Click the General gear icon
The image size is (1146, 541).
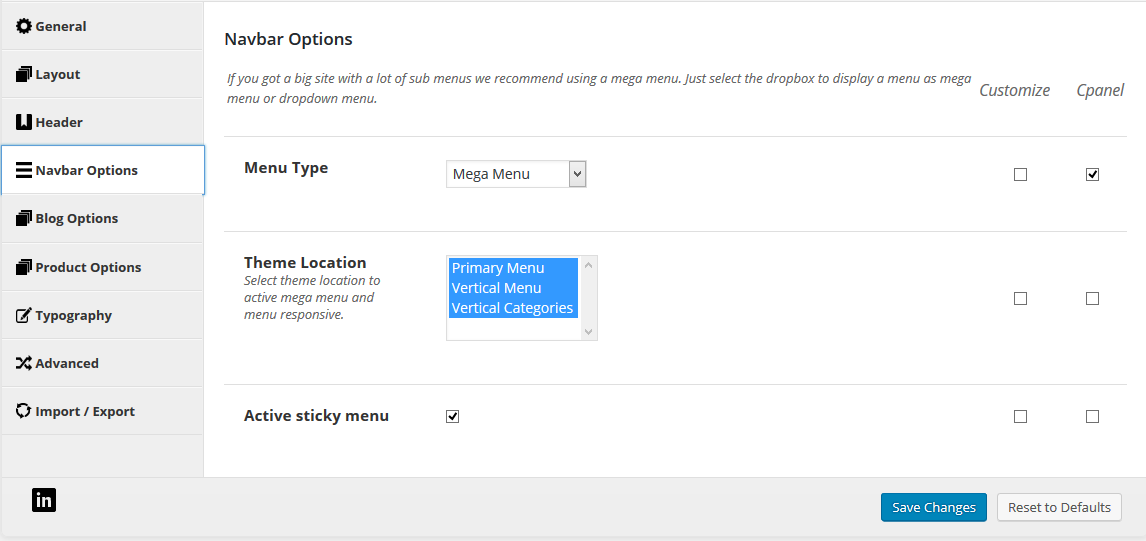[x=24, y=26]
